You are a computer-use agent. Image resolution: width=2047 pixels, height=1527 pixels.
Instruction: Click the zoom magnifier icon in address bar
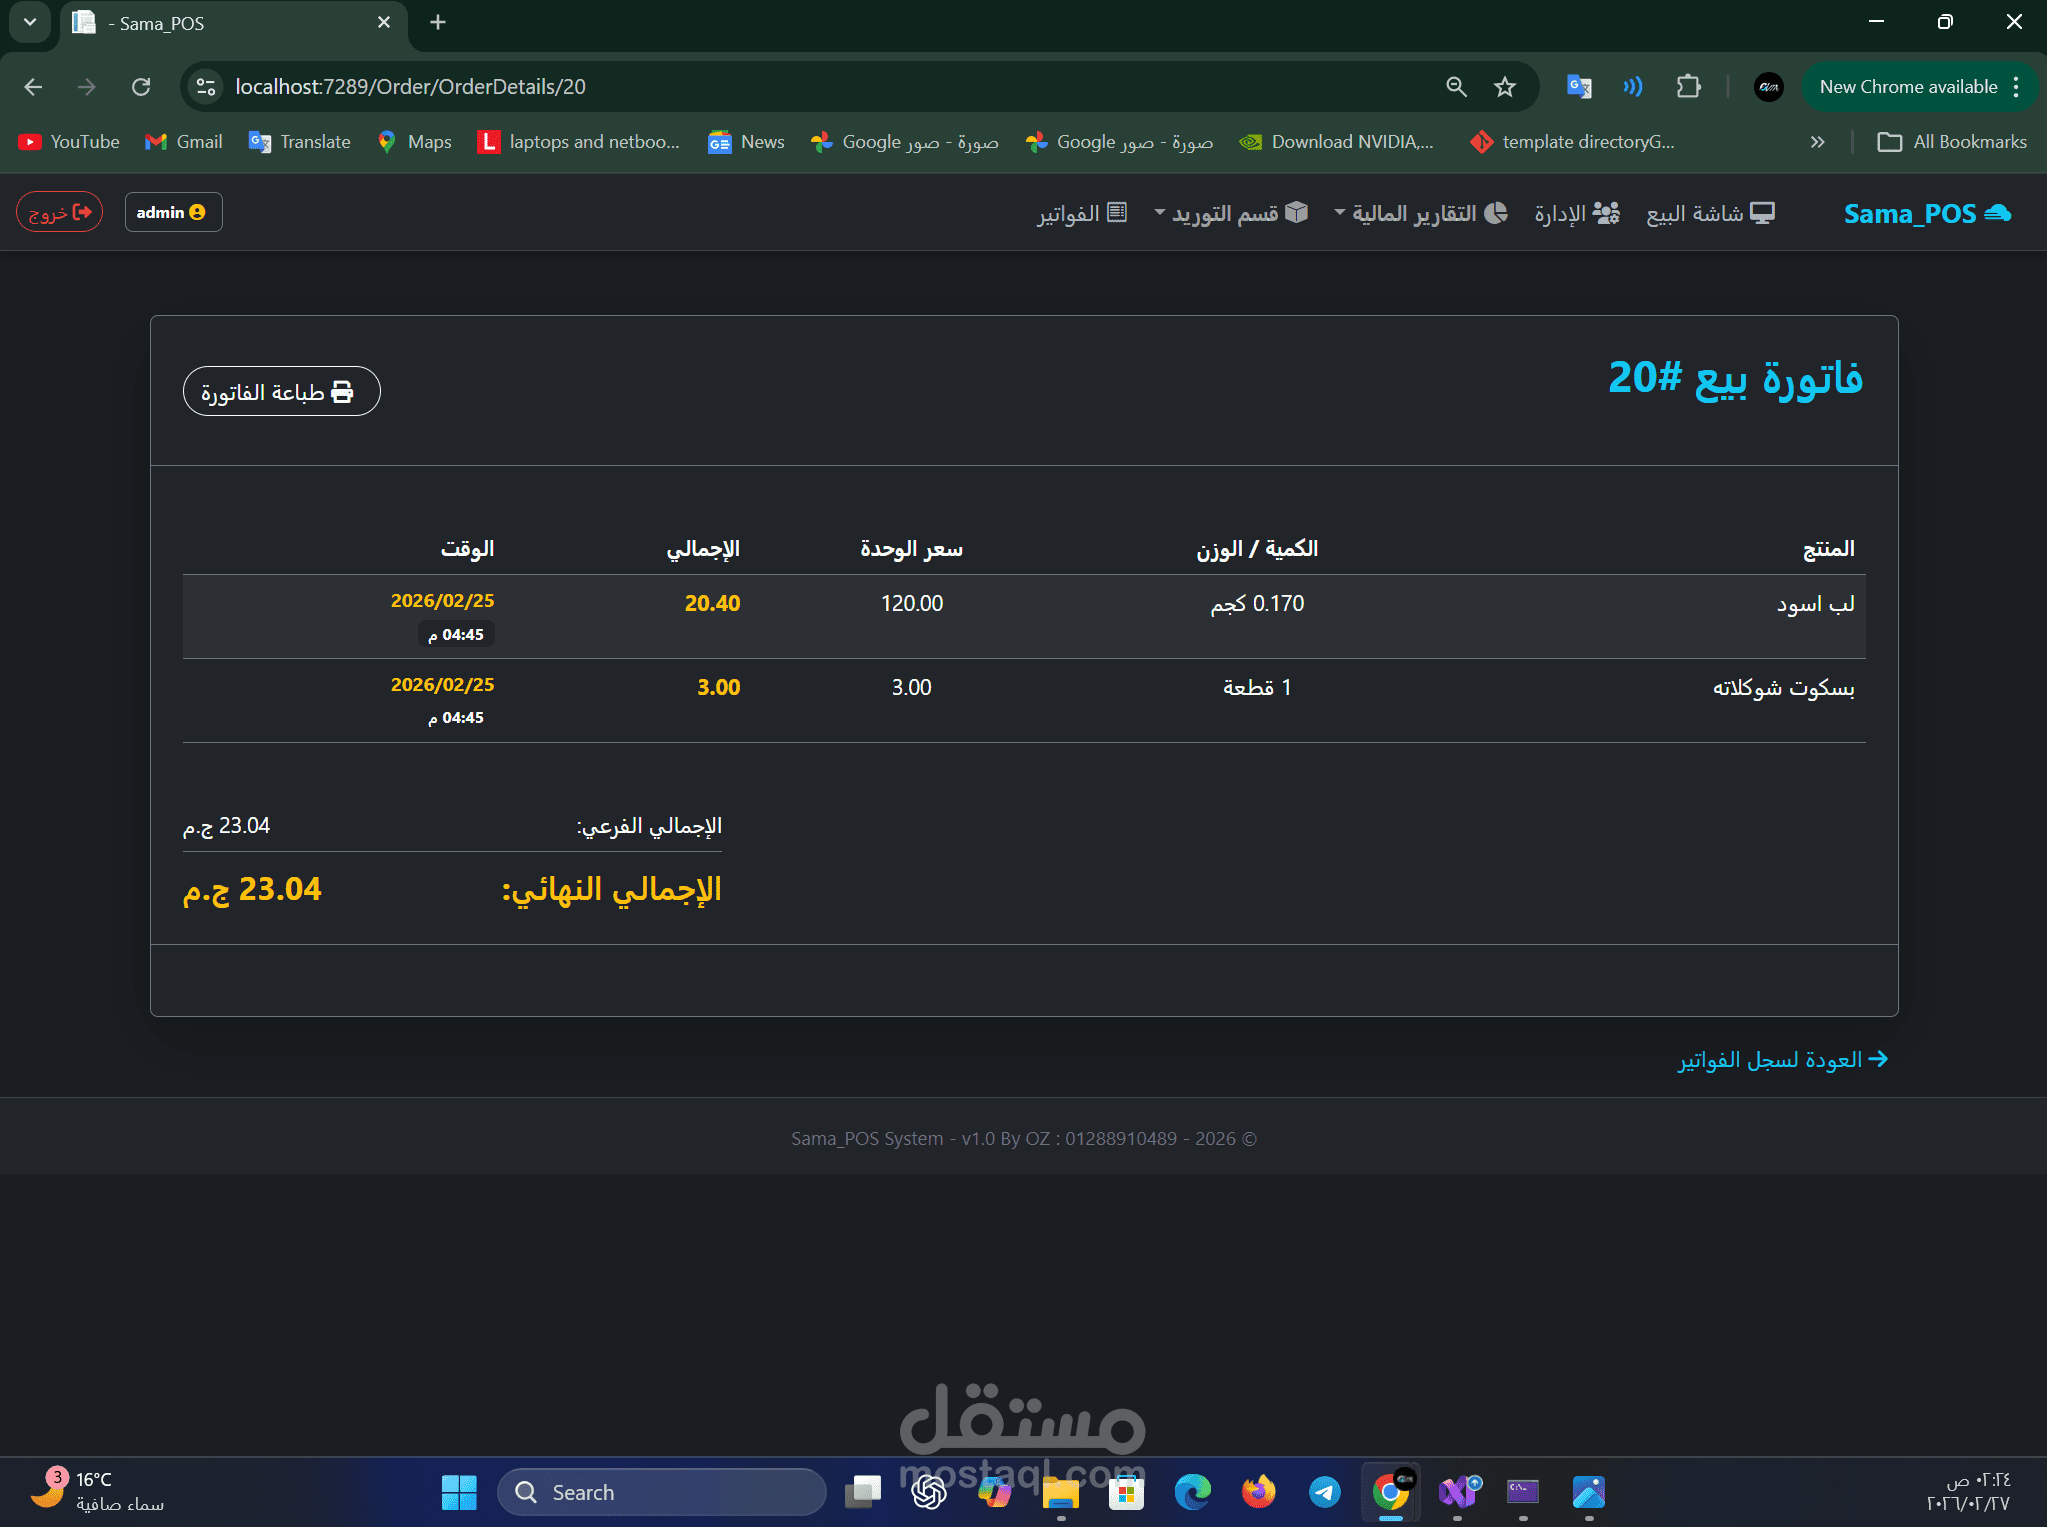pyautogui.click(x=1456, y=87)
